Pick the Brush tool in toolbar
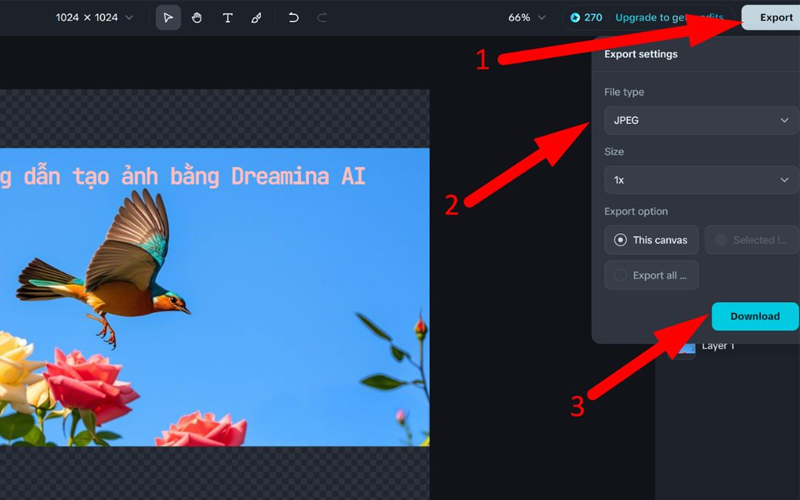 click(256, 18)
